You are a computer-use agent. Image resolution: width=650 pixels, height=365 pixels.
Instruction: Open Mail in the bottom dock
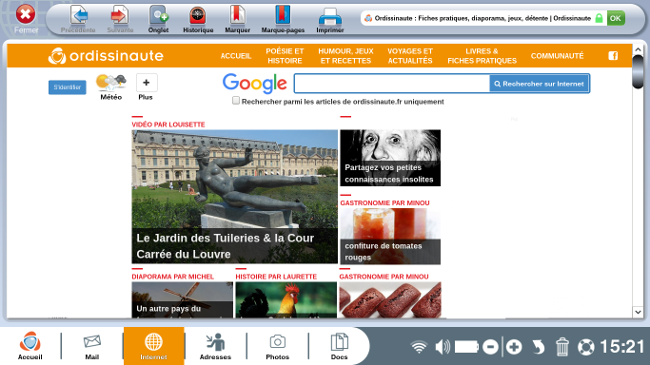click(x=92, y=346)
